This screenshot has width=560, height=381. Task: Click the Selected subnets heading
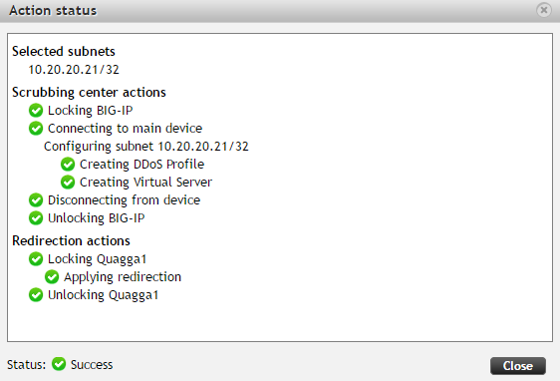[64, 51]
